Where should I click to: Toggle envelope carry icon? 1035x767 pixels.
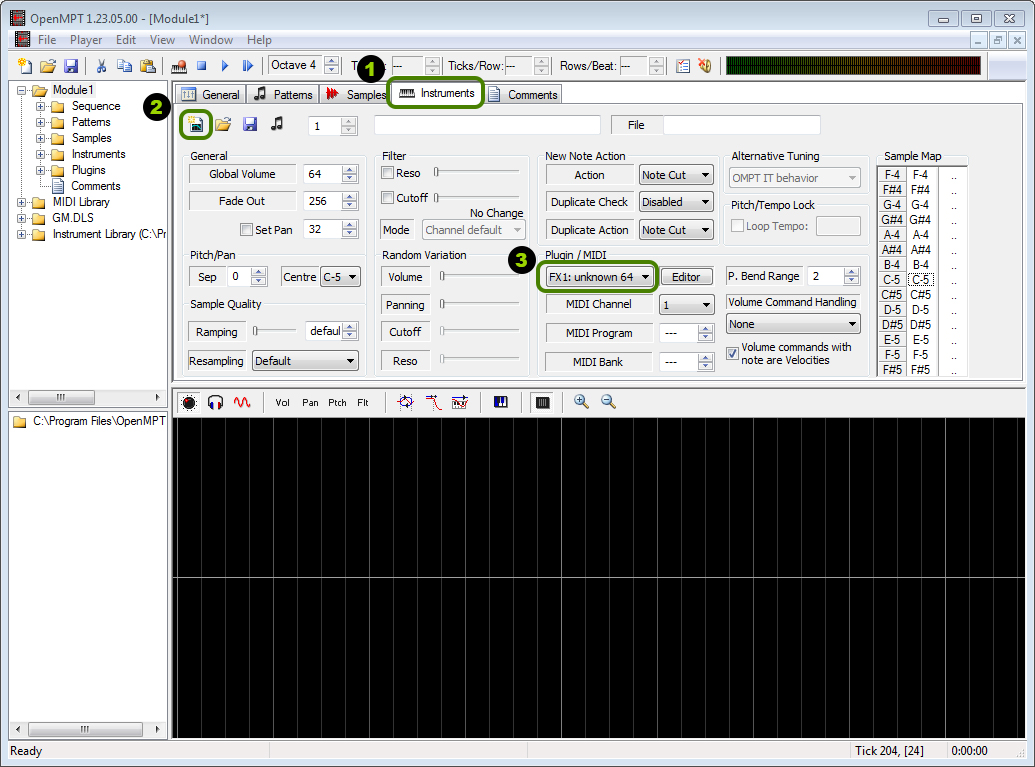[x=460, y=403]
